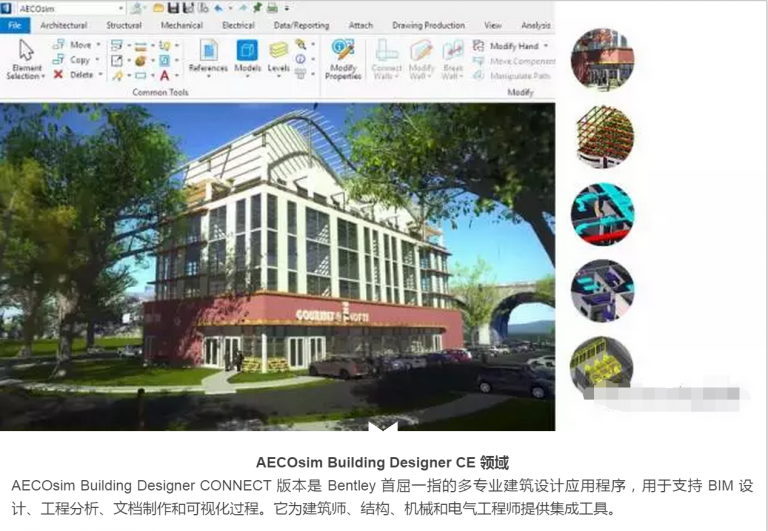Open the References tool
The height and width of the screenshot is (531, 768).
[208, 57]
